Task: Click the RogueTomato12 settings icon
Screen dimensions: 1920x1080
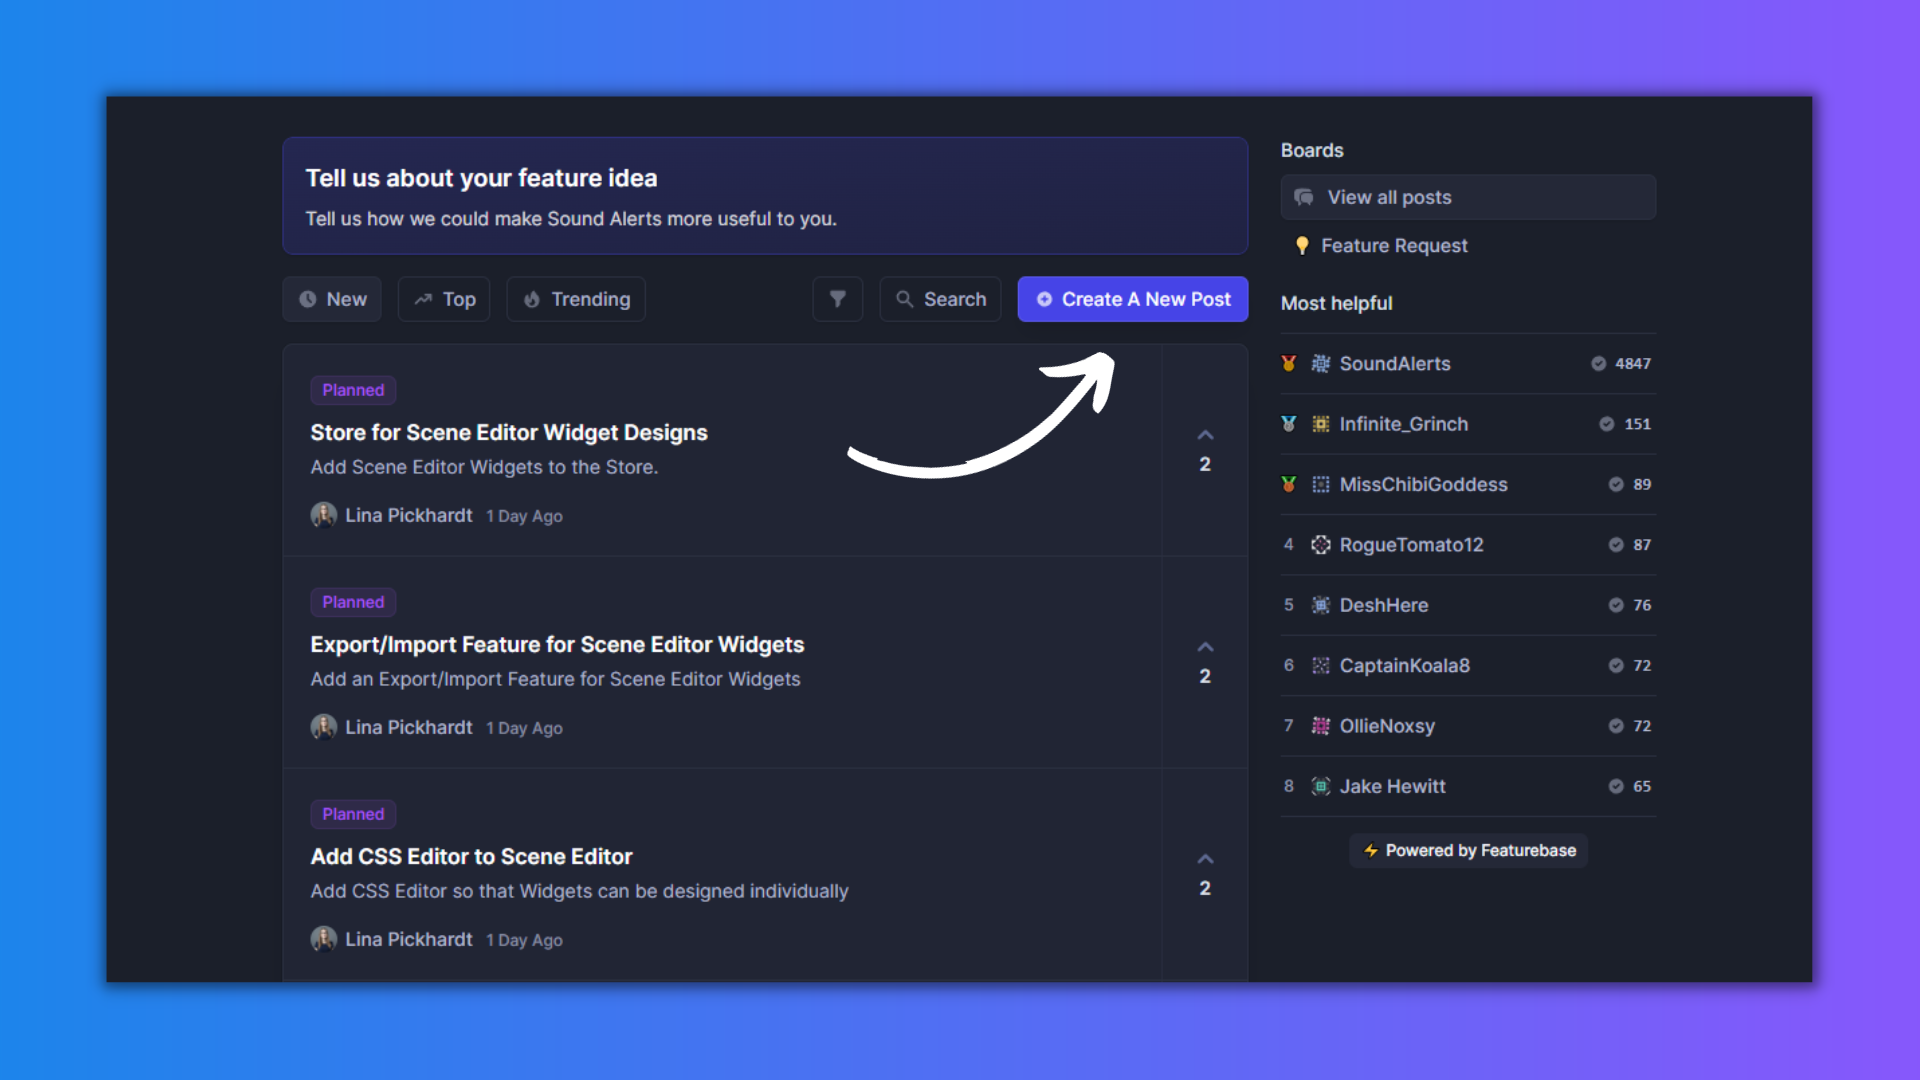Action: pyautogui.click(x=1319, y=543)
